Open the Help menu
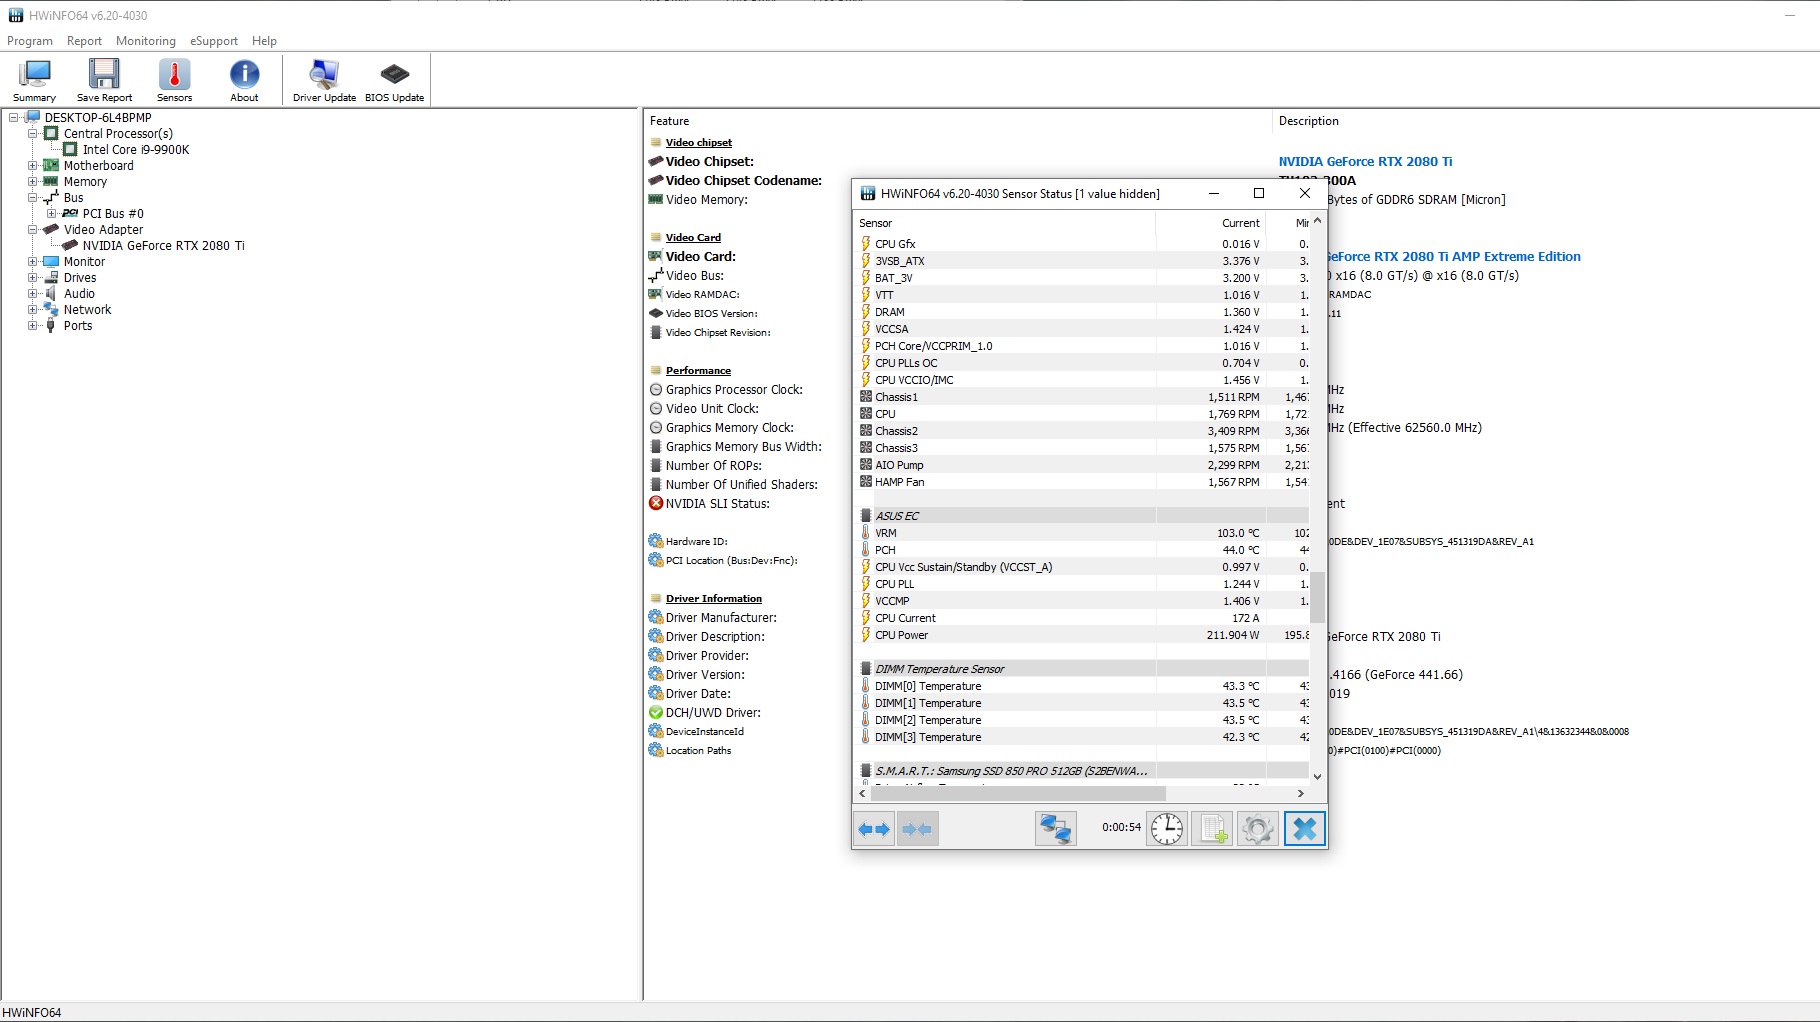Screen dimensions: 1820x1022 264,41
